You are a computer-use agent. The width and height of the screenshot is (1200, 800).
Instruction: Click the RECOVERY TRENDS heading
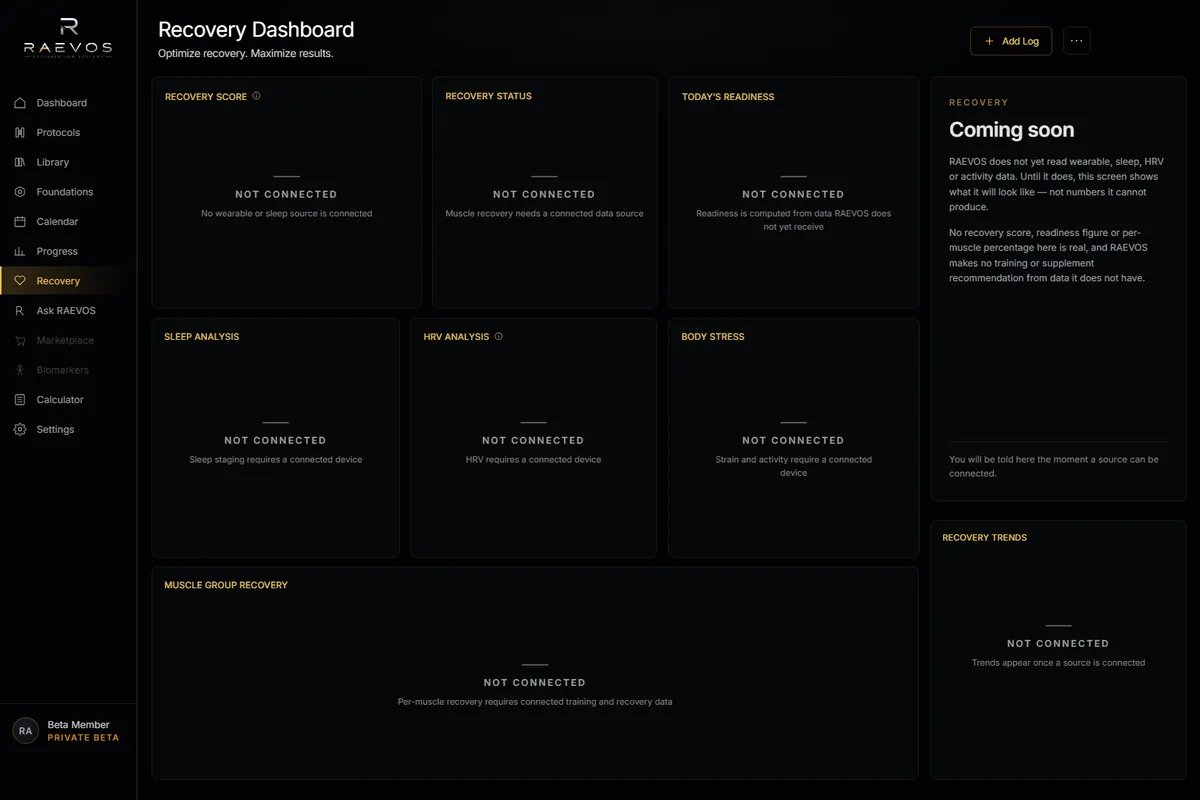tap(984, 538)
